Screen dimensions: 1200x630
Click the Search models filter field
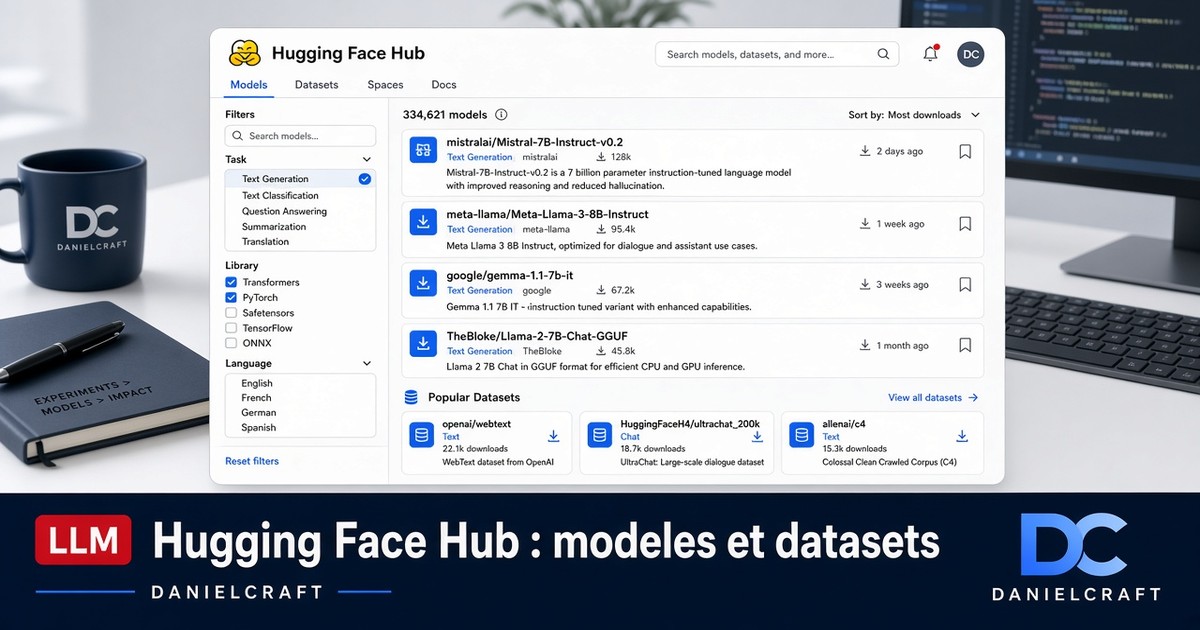[x=301, y=136]
